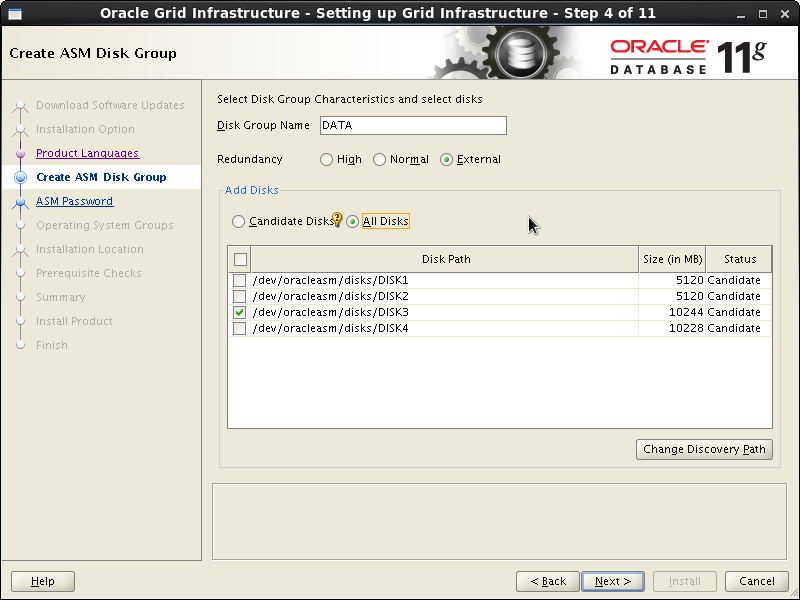Sort by the Size (in MB) column header
Screen dimensions: 800x600
672,259
